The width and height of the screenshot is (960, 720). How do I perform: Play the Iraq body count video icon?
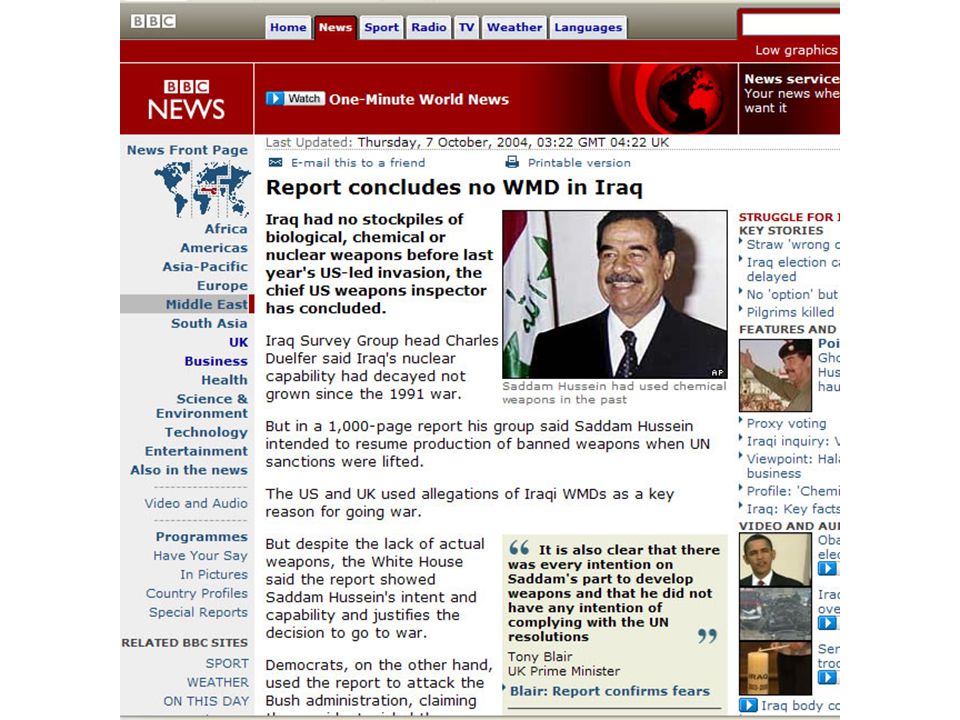click(x=748, y=705)
